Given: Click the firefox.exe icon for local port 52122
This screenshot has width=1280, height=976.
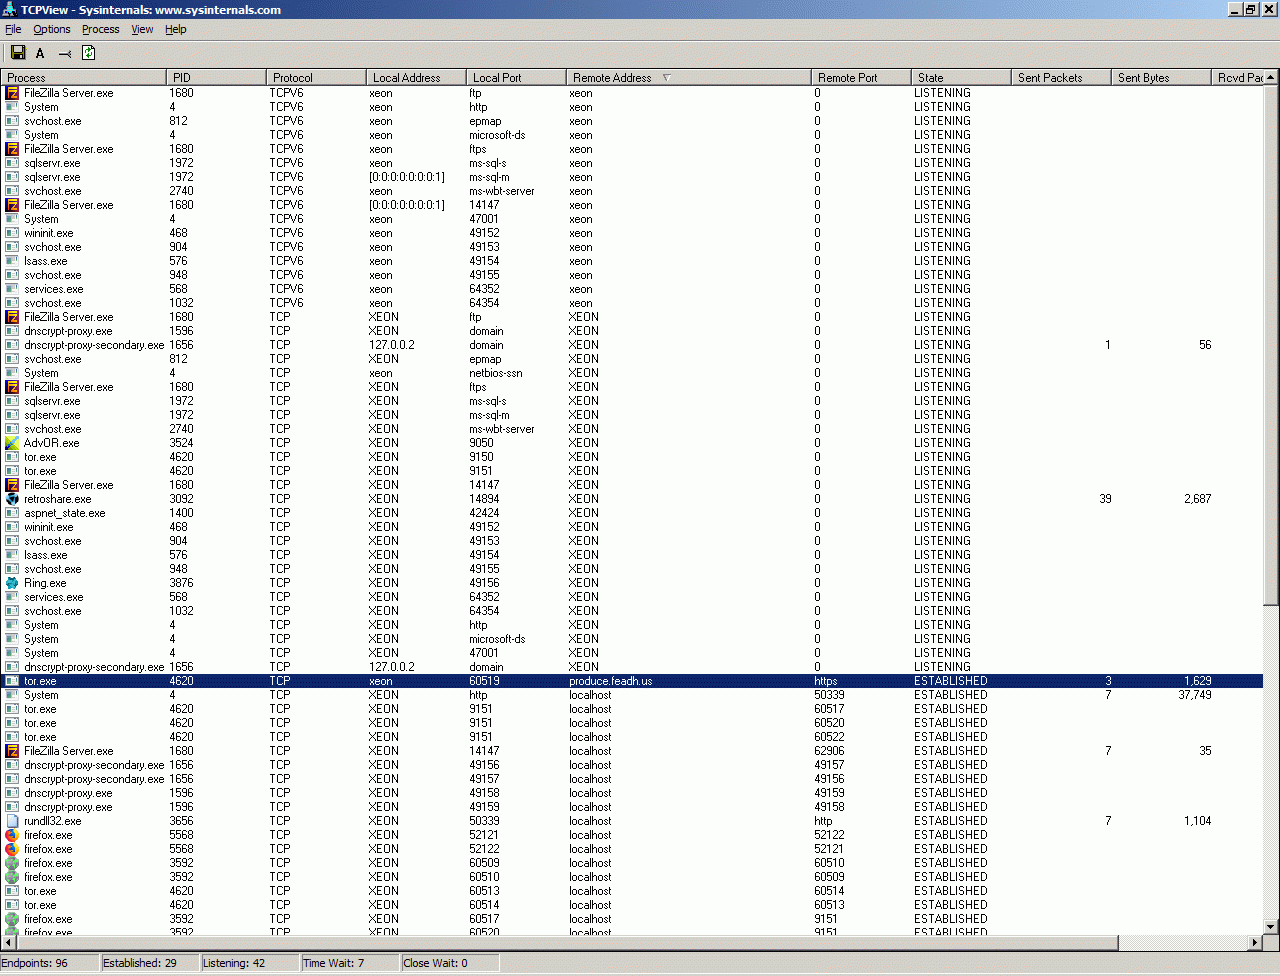Looking at the screenshot, I should click(12, 849).
